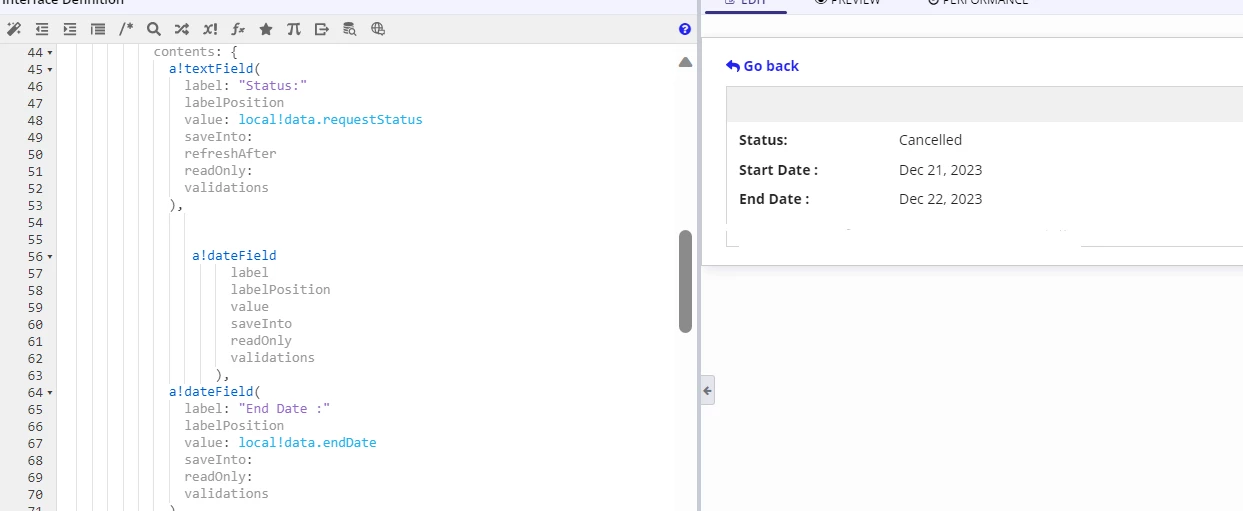Viewport: 1243px width, 511px height.
Task: Click the database search toolbar icon
Action: (x=350, y=29)
